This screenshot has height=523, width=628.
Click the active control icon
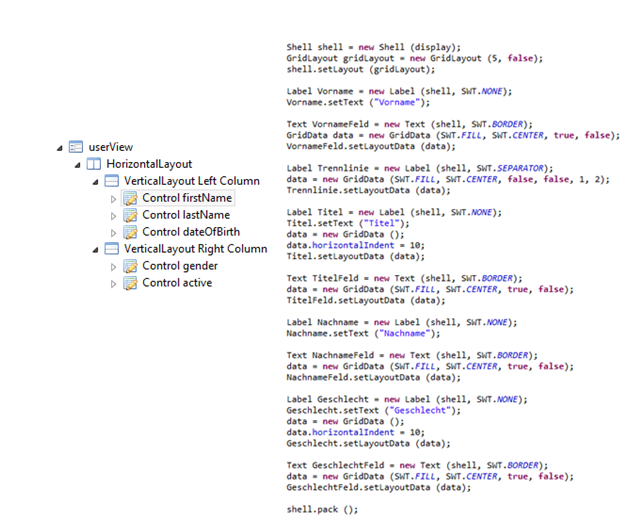[130, 283]
